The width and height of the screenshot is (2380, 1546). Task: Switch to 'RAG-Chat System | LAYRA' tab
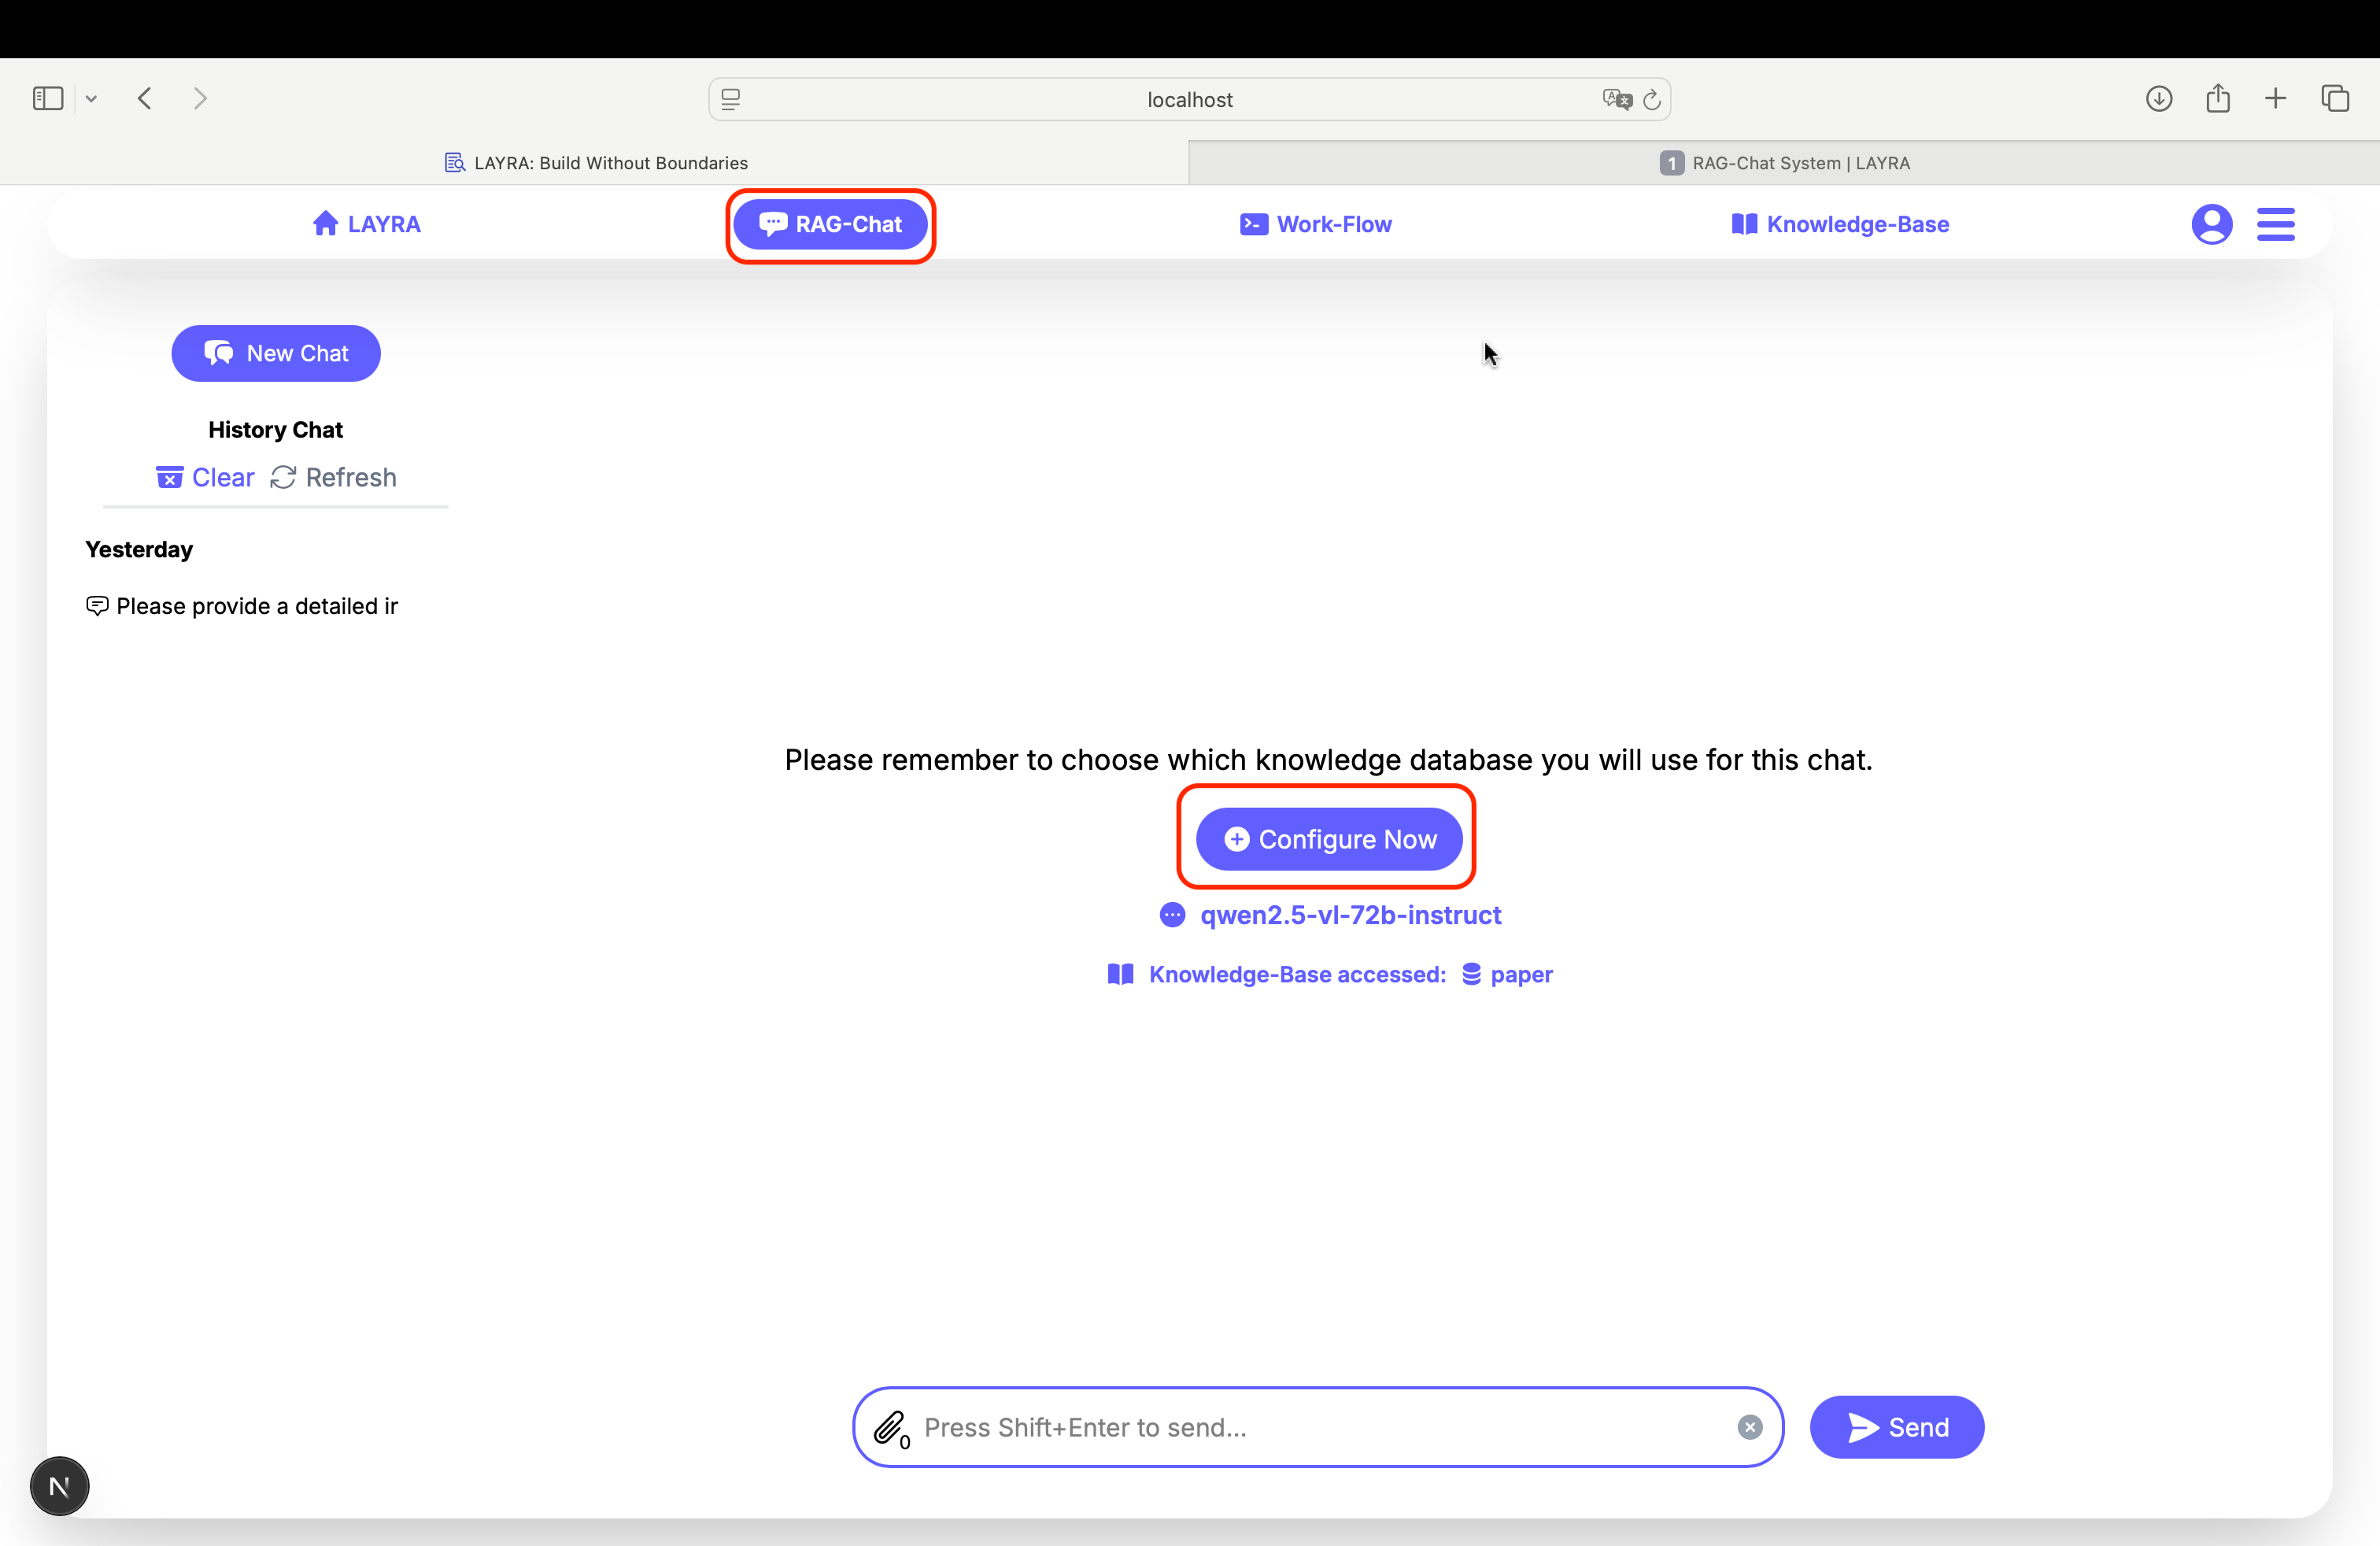point(1784,163)
